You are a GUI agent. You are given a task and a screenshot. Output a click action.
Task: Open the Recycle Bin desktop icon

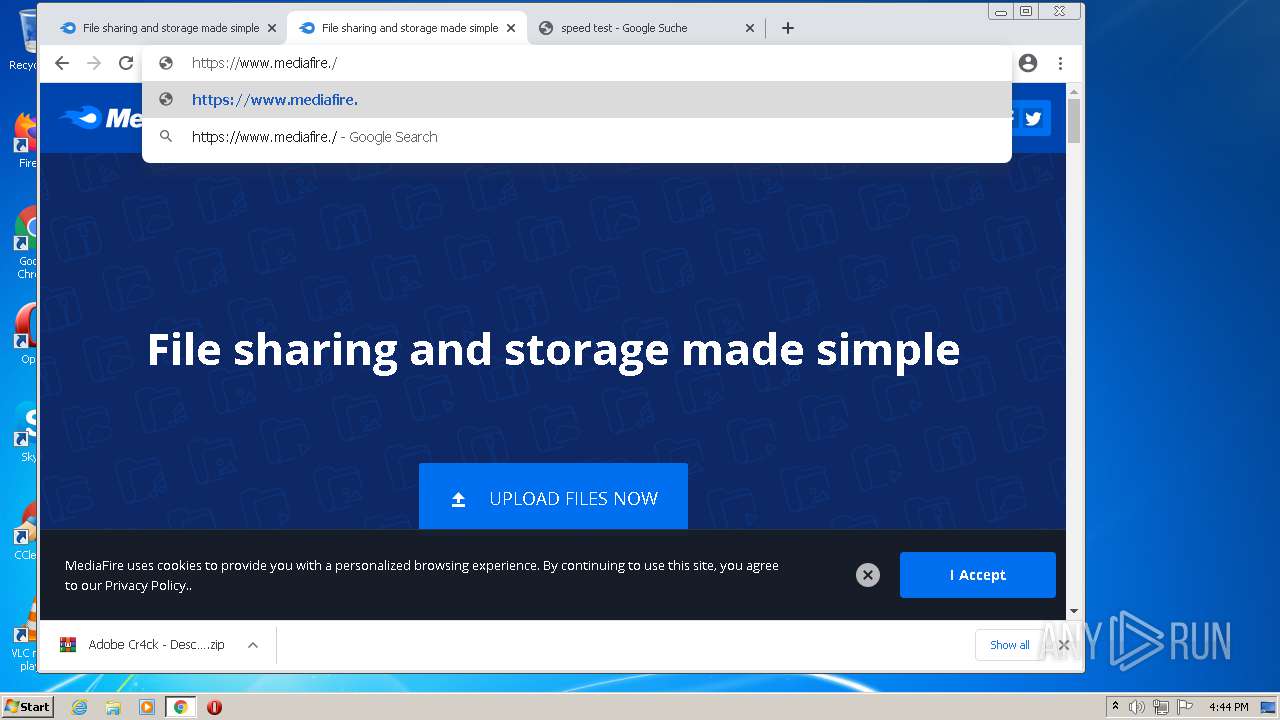(24, 40)
